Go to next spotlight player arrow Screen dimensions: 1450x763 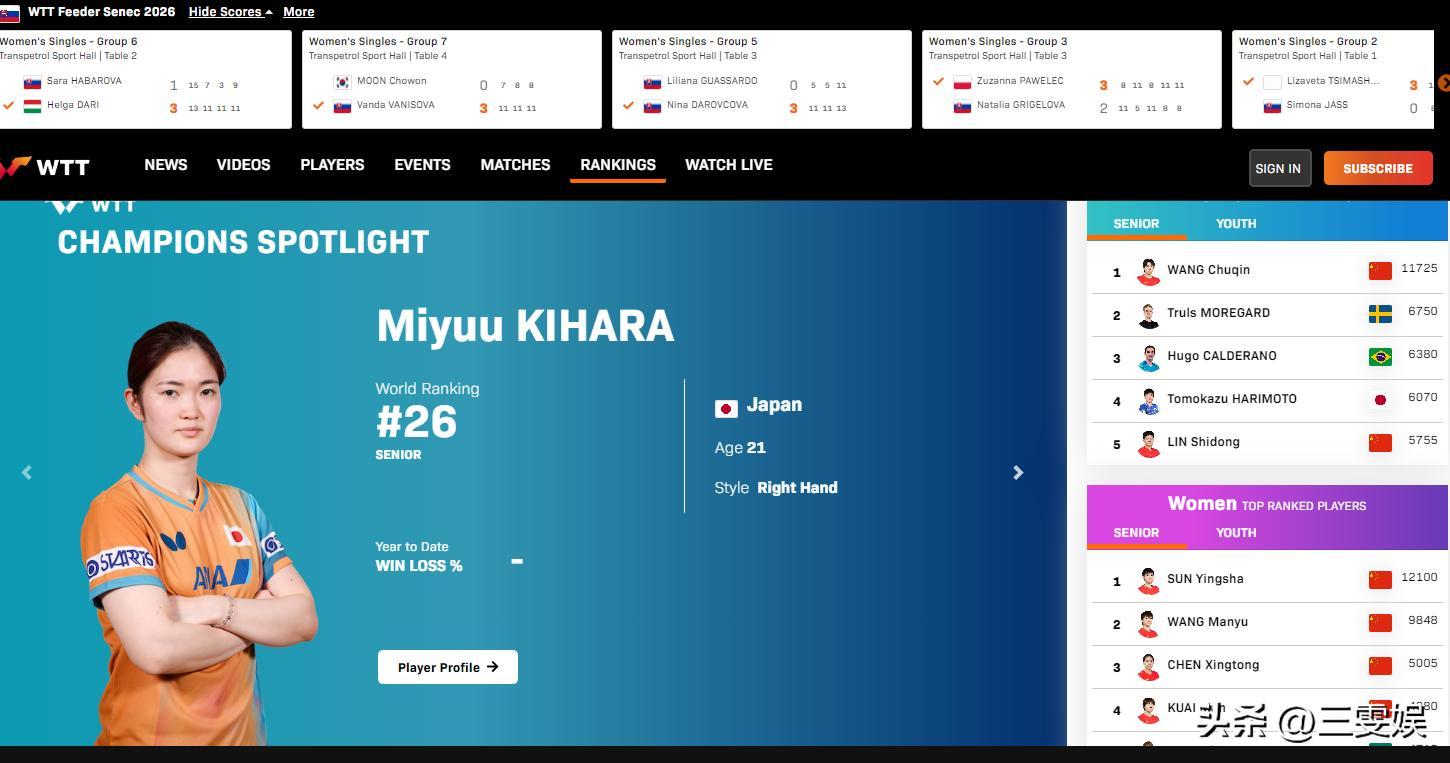pos(1018,473)
